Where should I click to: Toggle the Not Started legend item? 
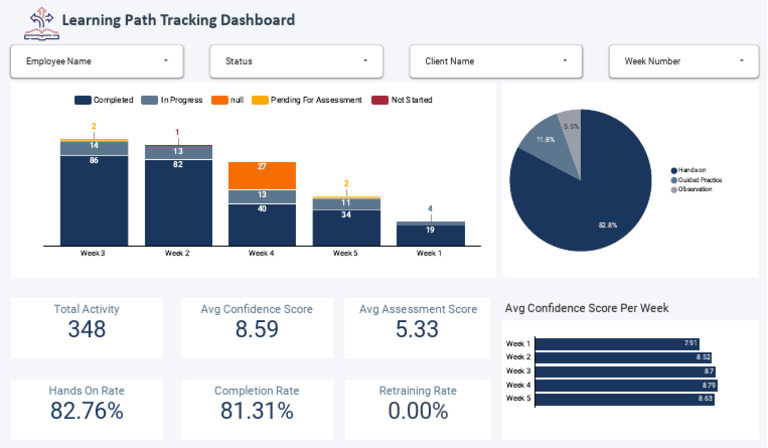(x=402, y=100)
